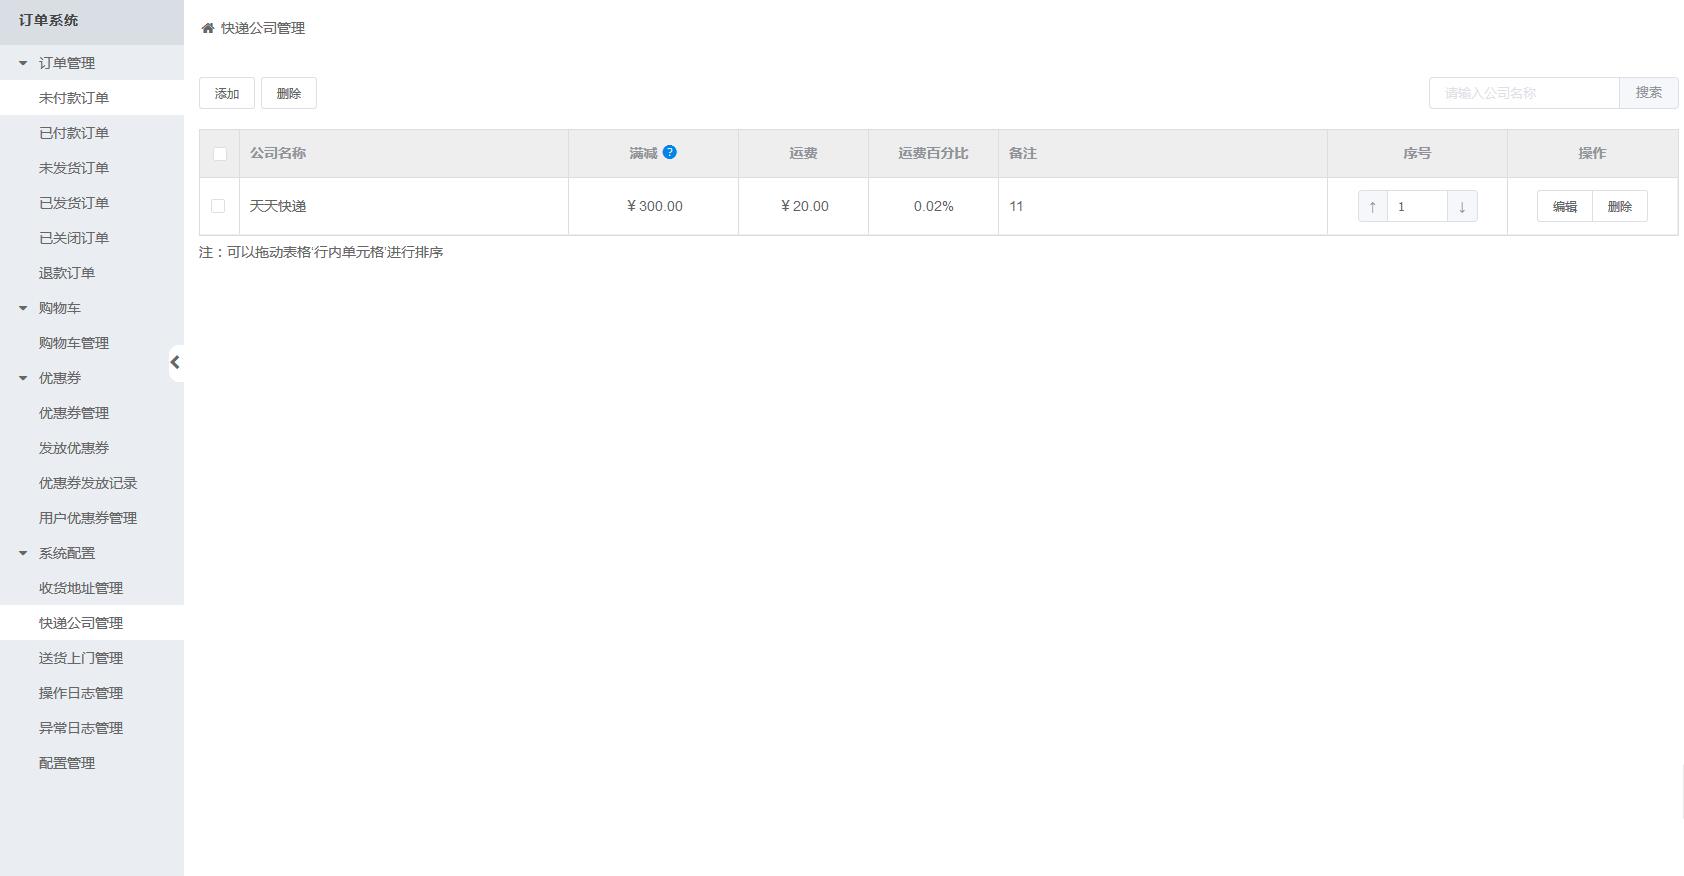Click the 天天快递 company name cell
The height and width of the screenshot is (876, 1684).
click(x=404, y=206)
